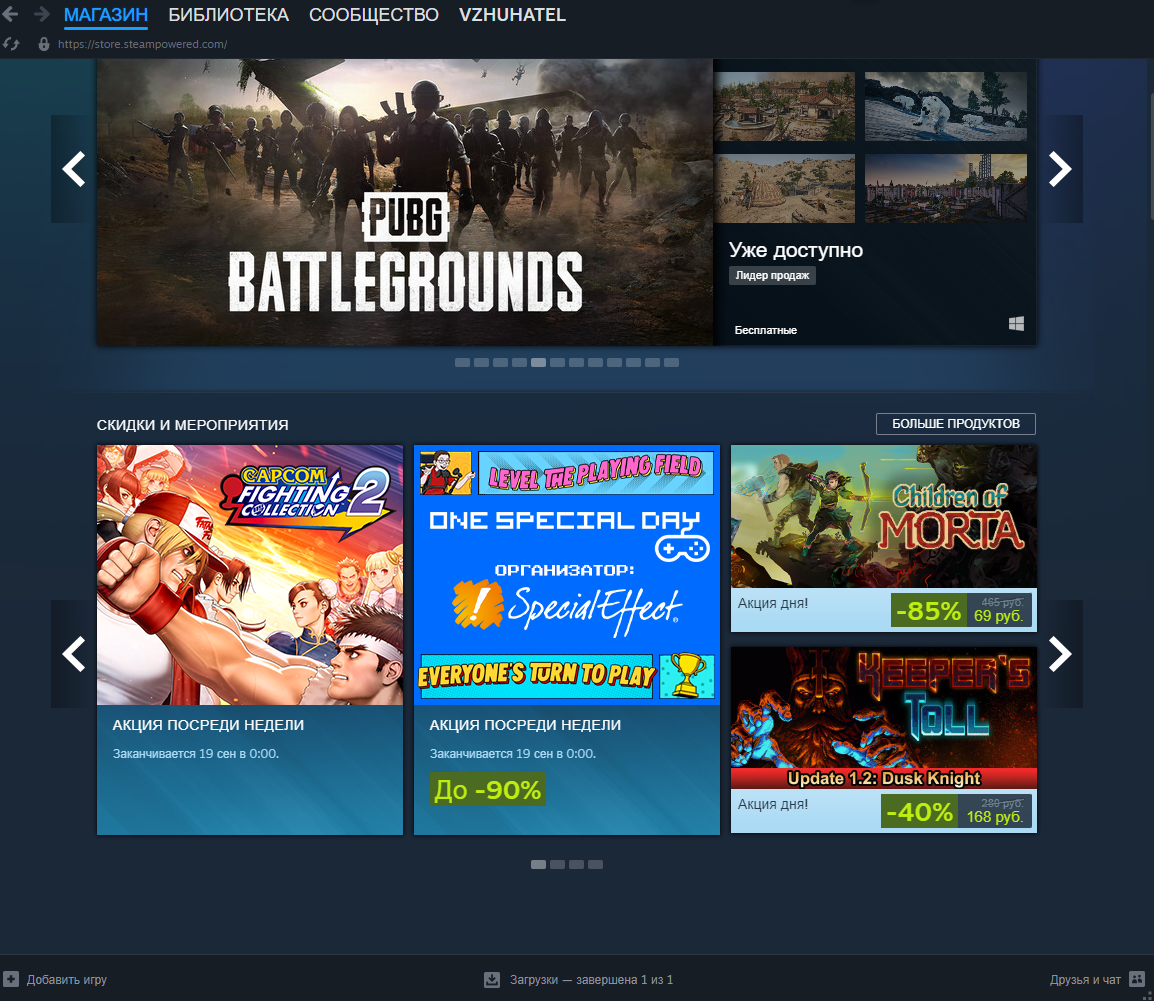1154x1001 pixels.
Task: Open Загрузки — завершена 1 из 1
Action: coord(591,980)
